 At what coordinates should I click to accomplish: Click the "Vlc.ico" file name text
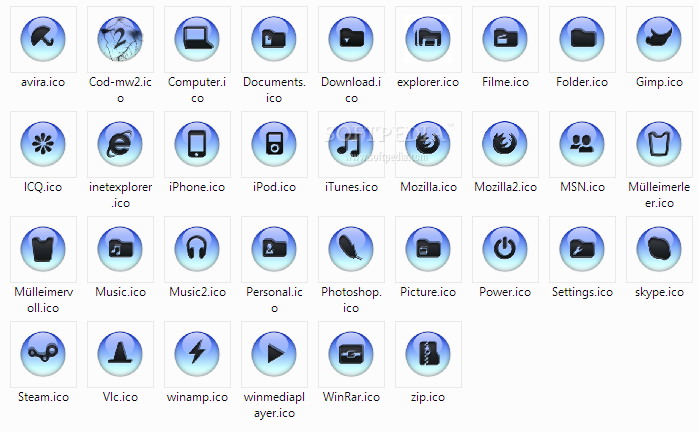click(x=120, y=397)
